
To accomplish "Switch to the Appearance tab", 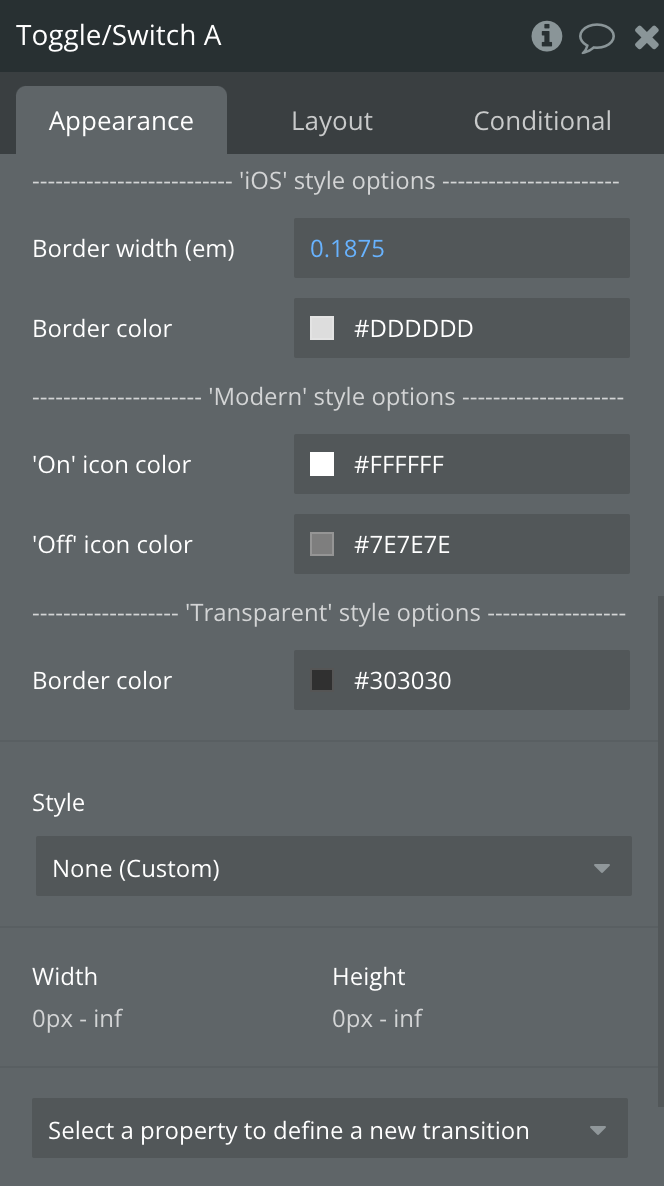I will (121, 121).
